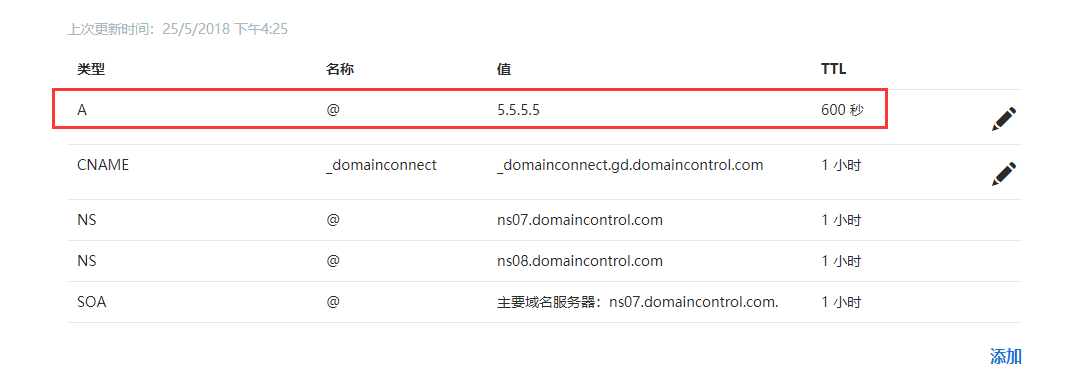This screenshot has width=1082, height=383.
Task: Click the 名称 column header
Action: click(x=340, y=69)
